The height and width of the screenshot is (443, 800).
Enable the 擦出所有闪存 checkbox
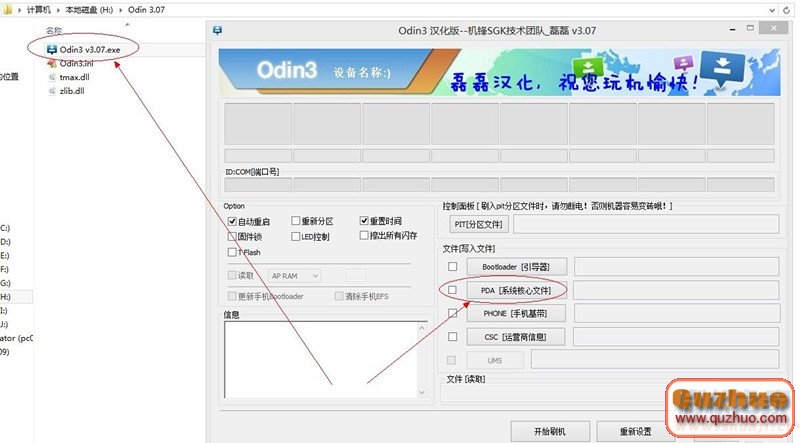click(x=364, y=235)
